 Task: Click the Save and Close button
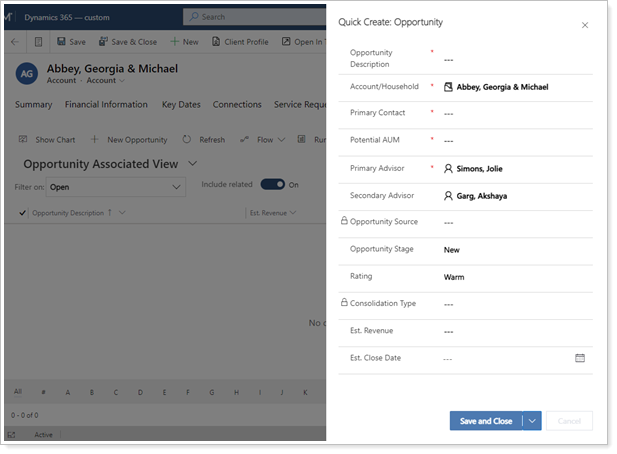486,421
